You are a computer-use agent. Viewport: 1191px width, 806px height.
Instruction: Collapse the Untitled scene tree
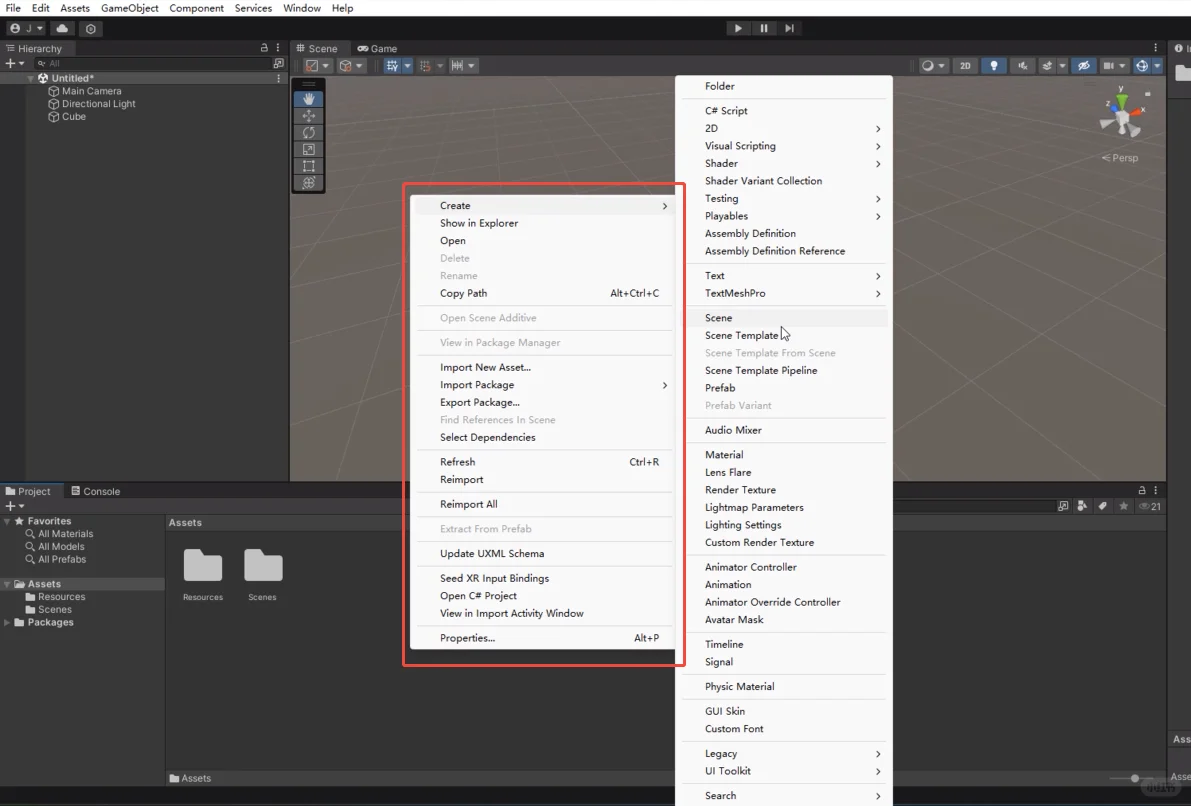tap(30, 78)
